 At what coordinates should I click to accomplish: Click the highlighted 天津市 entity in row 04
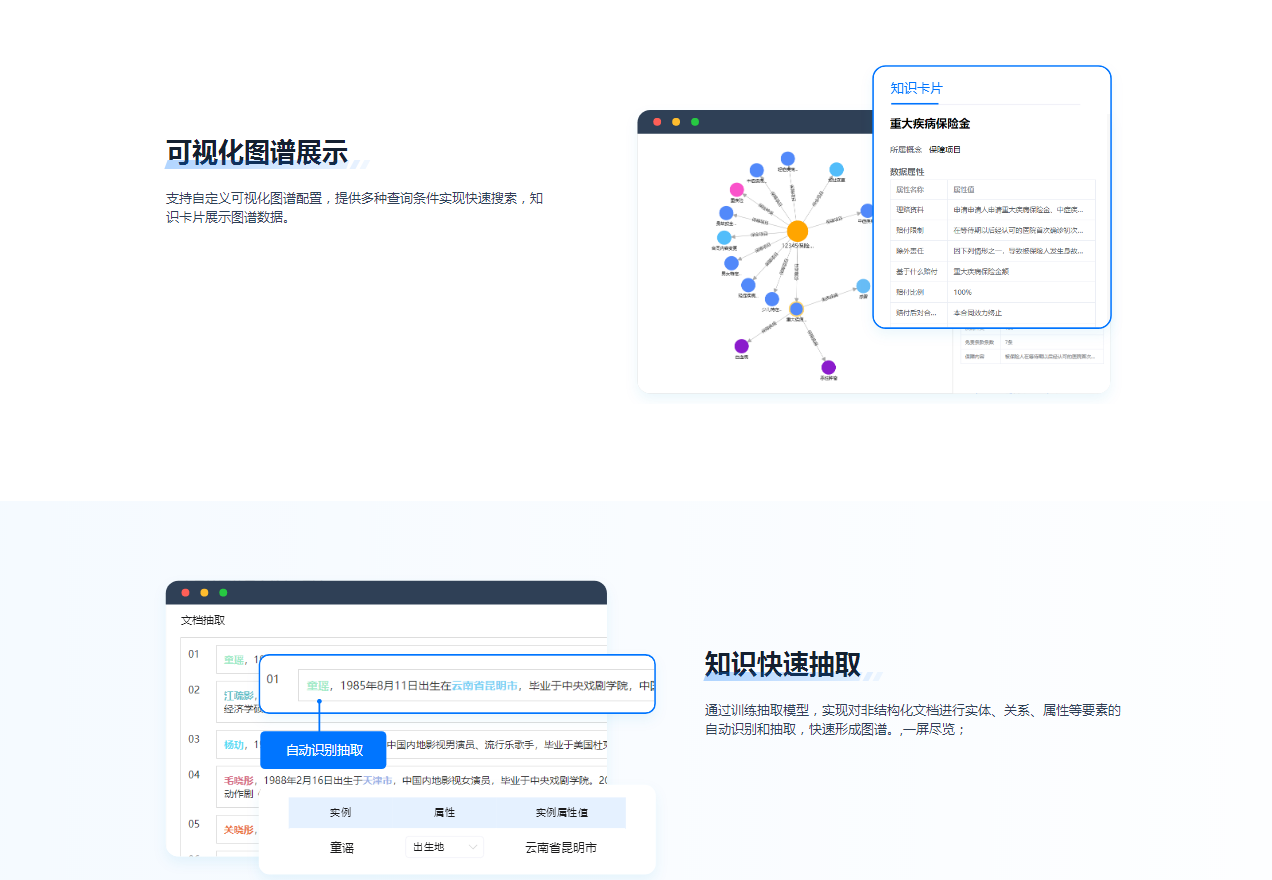(x=377, y=780)
